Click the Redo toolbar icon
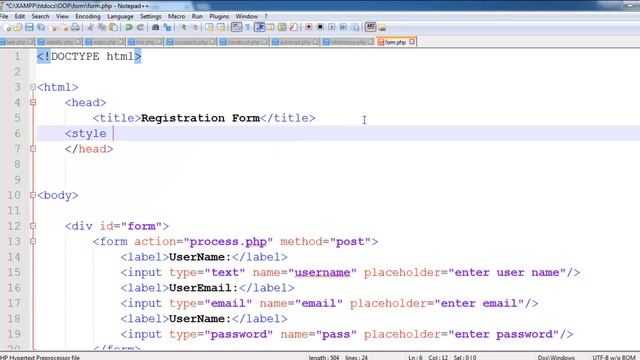 point(140,27)
